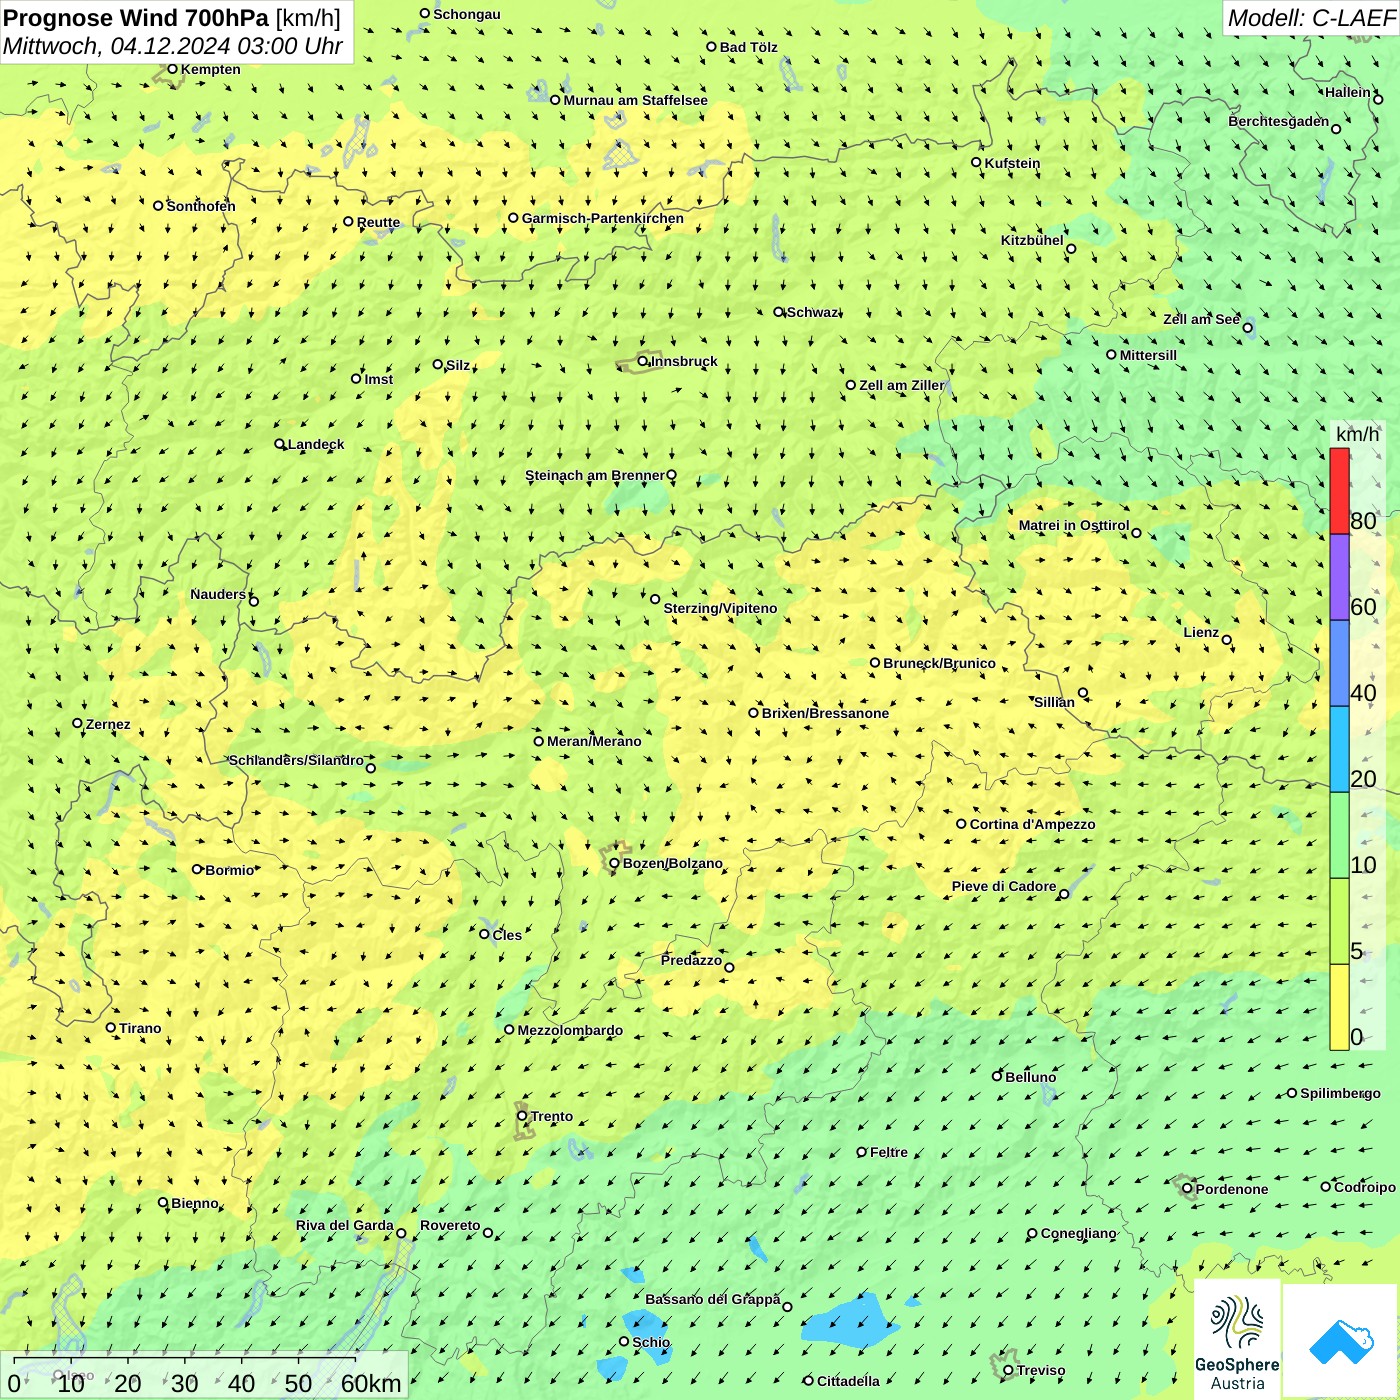Click the 'Kitzbühel' map label
The height and width of the screenshot is (1400, 1400).
[x=1032, y=240]
